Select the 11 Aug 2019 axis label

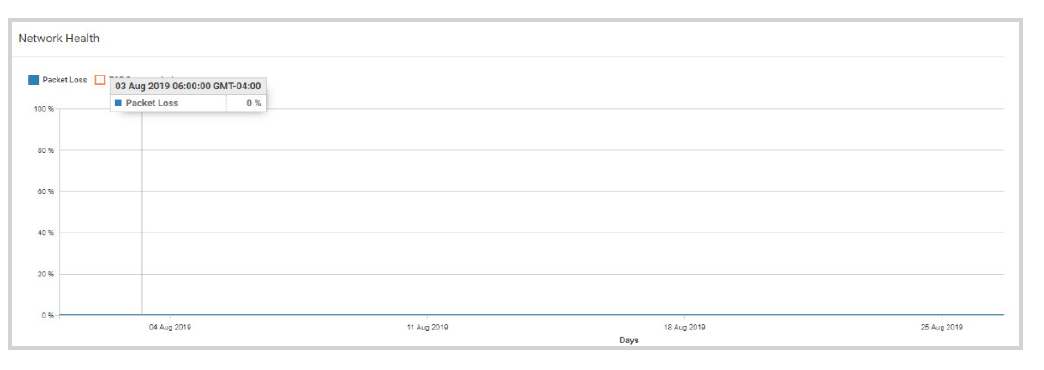pyautogui.click(x=427, y=327)
